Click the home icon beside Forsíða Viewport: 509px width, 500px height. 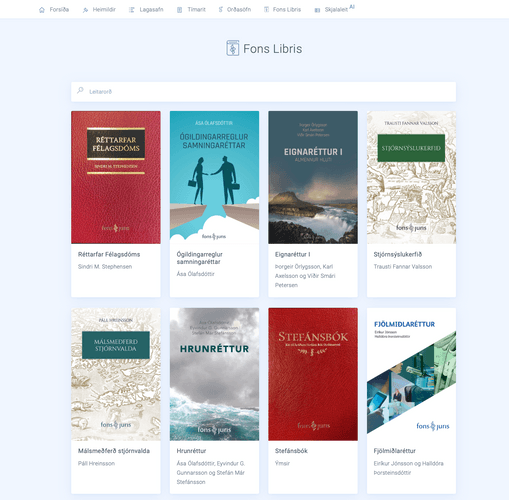pyautogui.click(x=42, y=10)
